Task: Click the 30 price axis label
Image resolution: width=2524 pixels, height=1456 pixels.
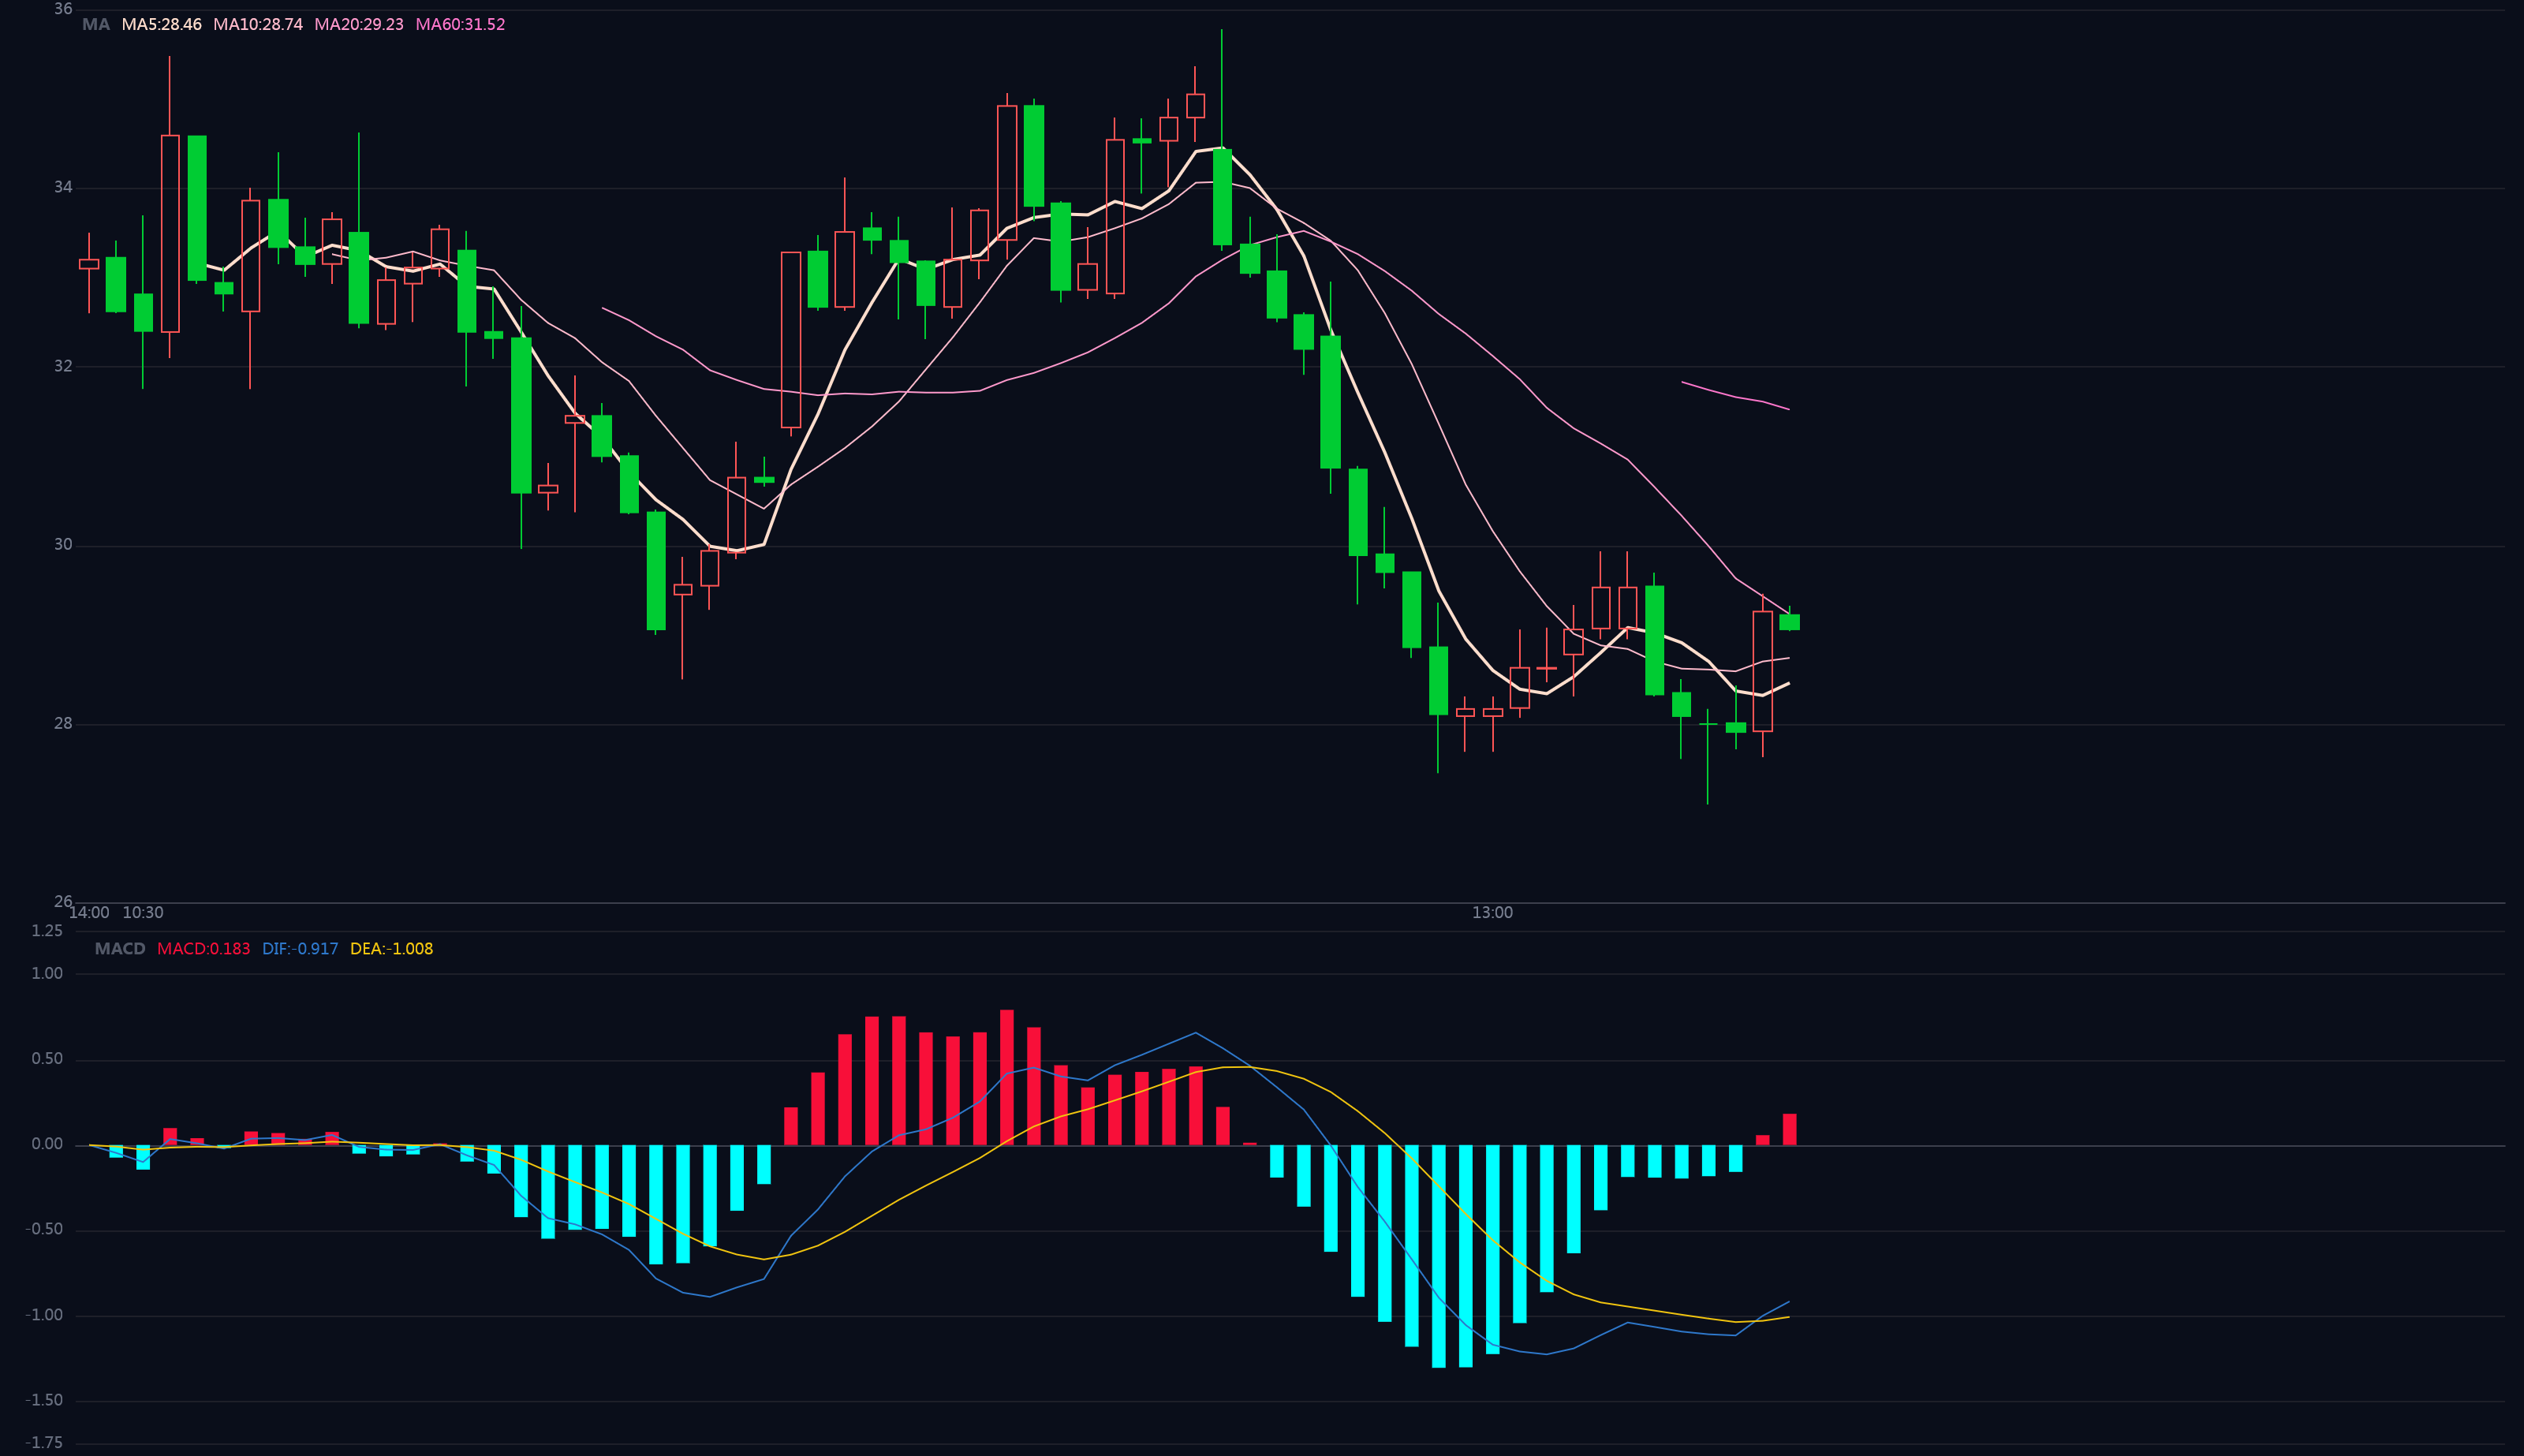Action: [63, 544]
